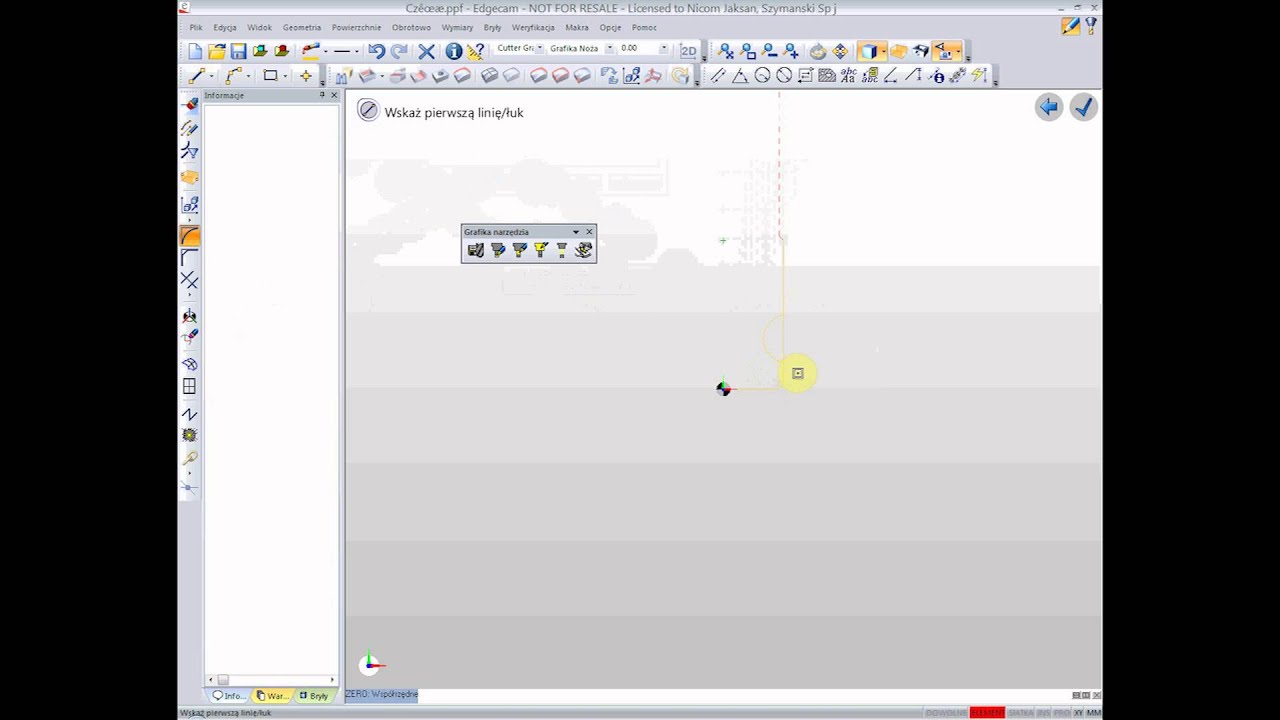Click the zoom extents icon
This screenshot has width=1280, height=720.
pyautogui.click(x=725, y=51)
